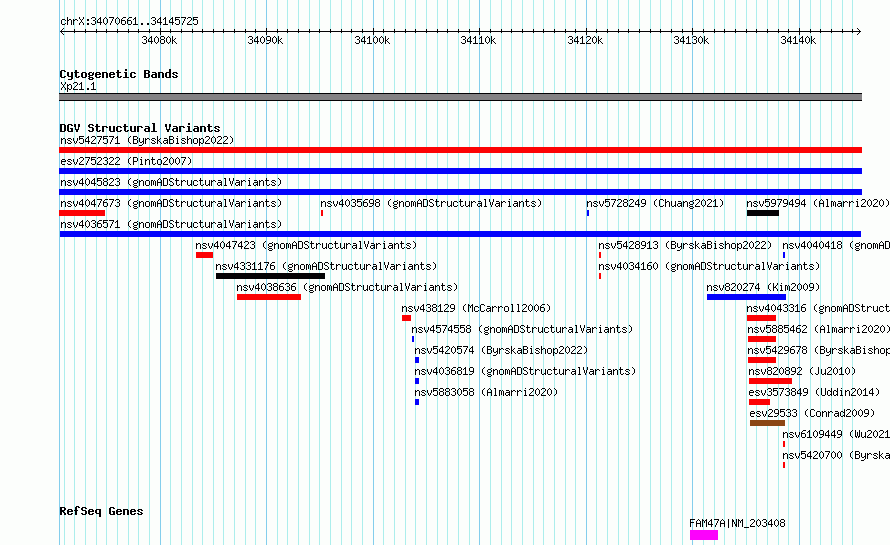The width and height of the screenshot is (890, 545).
Task: Click the long red bar under nsv5427571
Action: click(460, 150)
